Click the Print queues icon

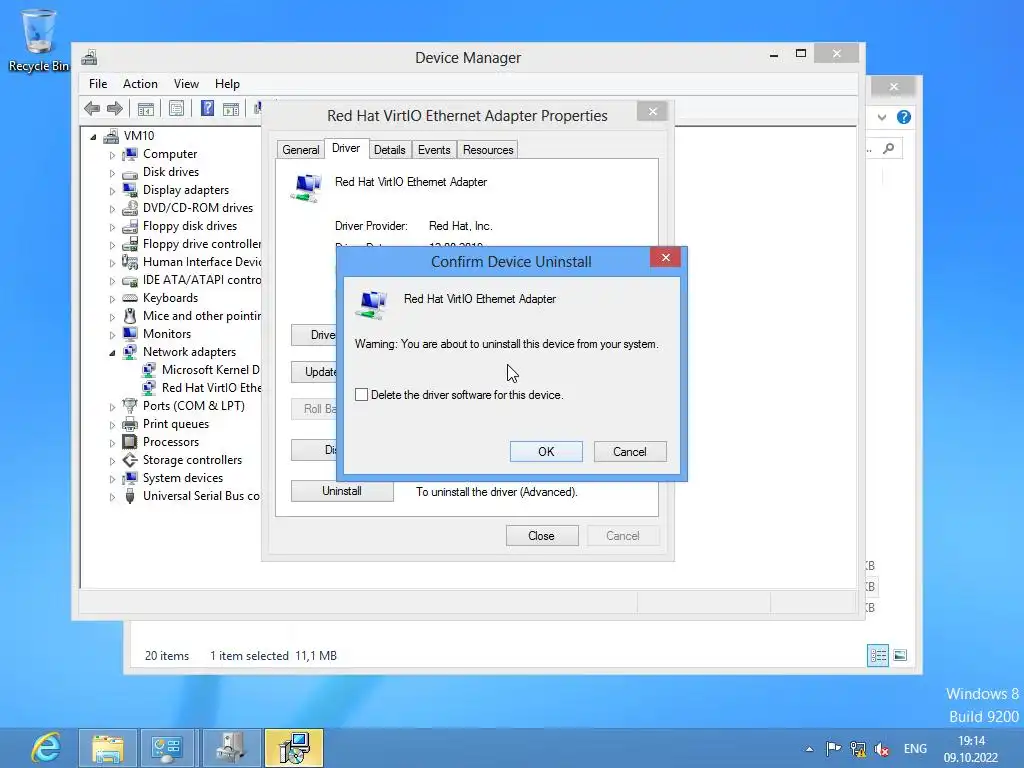pos(130,424)
